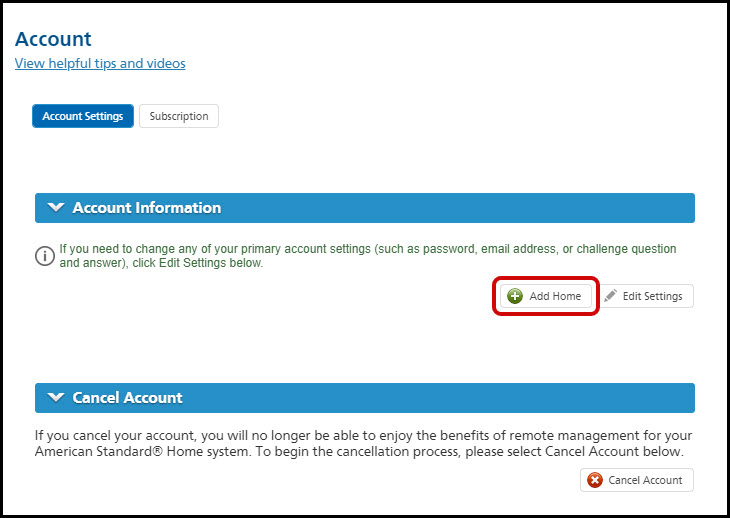Viewport: 730px width, 518px height.
Task: Collapse Account Information using its chevron arrow
Action: pos(56,207)
